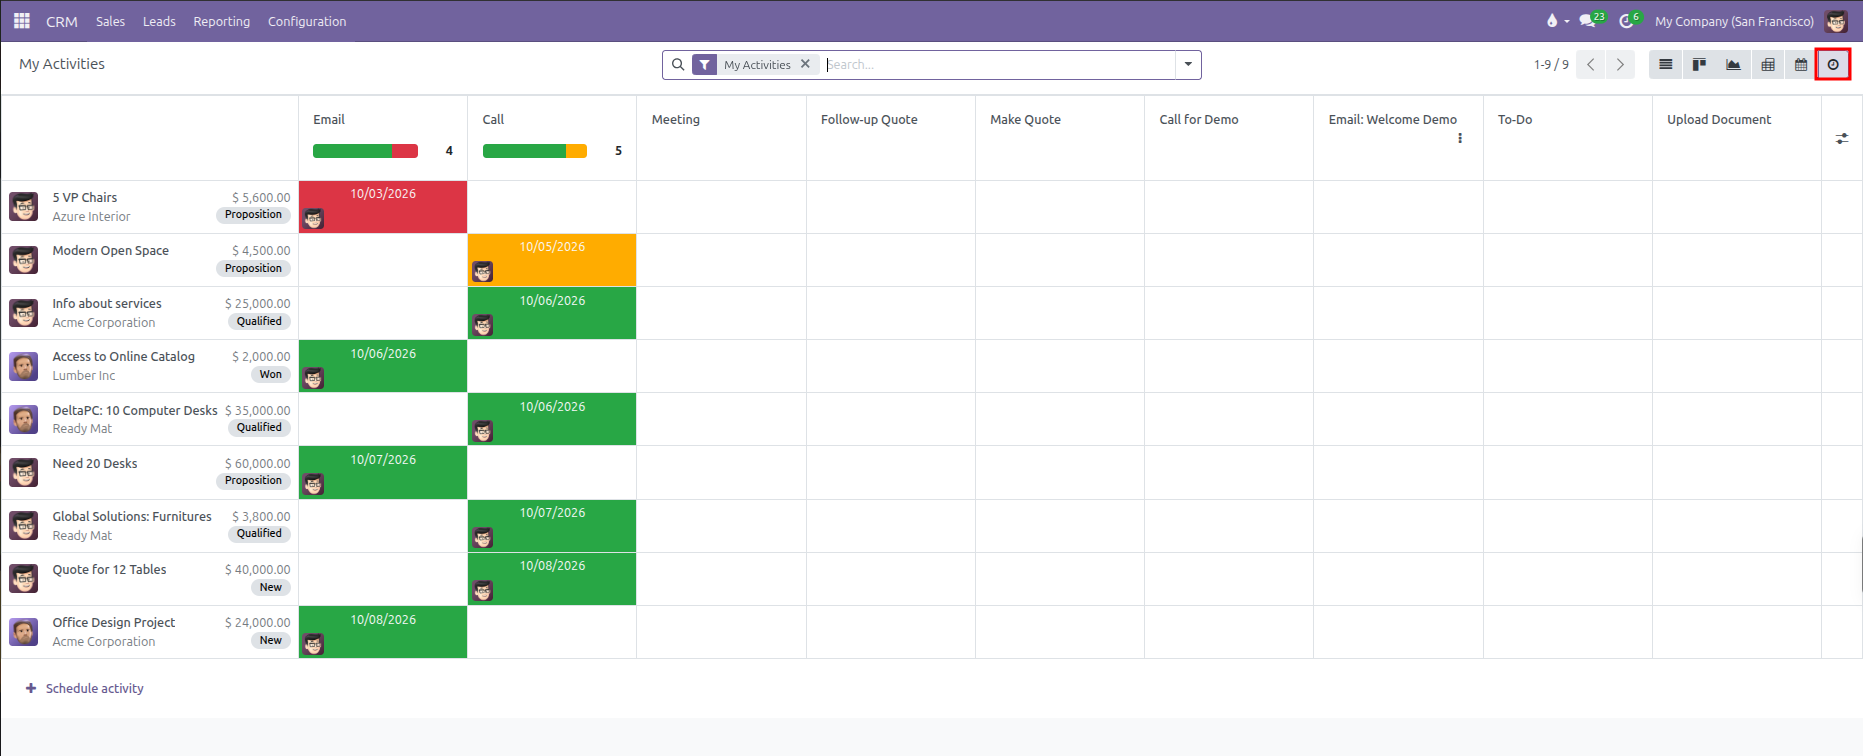Open the Need 20 Desks record
The height and width of the screenshot is (756, 1863).
(x=95, y=463)
